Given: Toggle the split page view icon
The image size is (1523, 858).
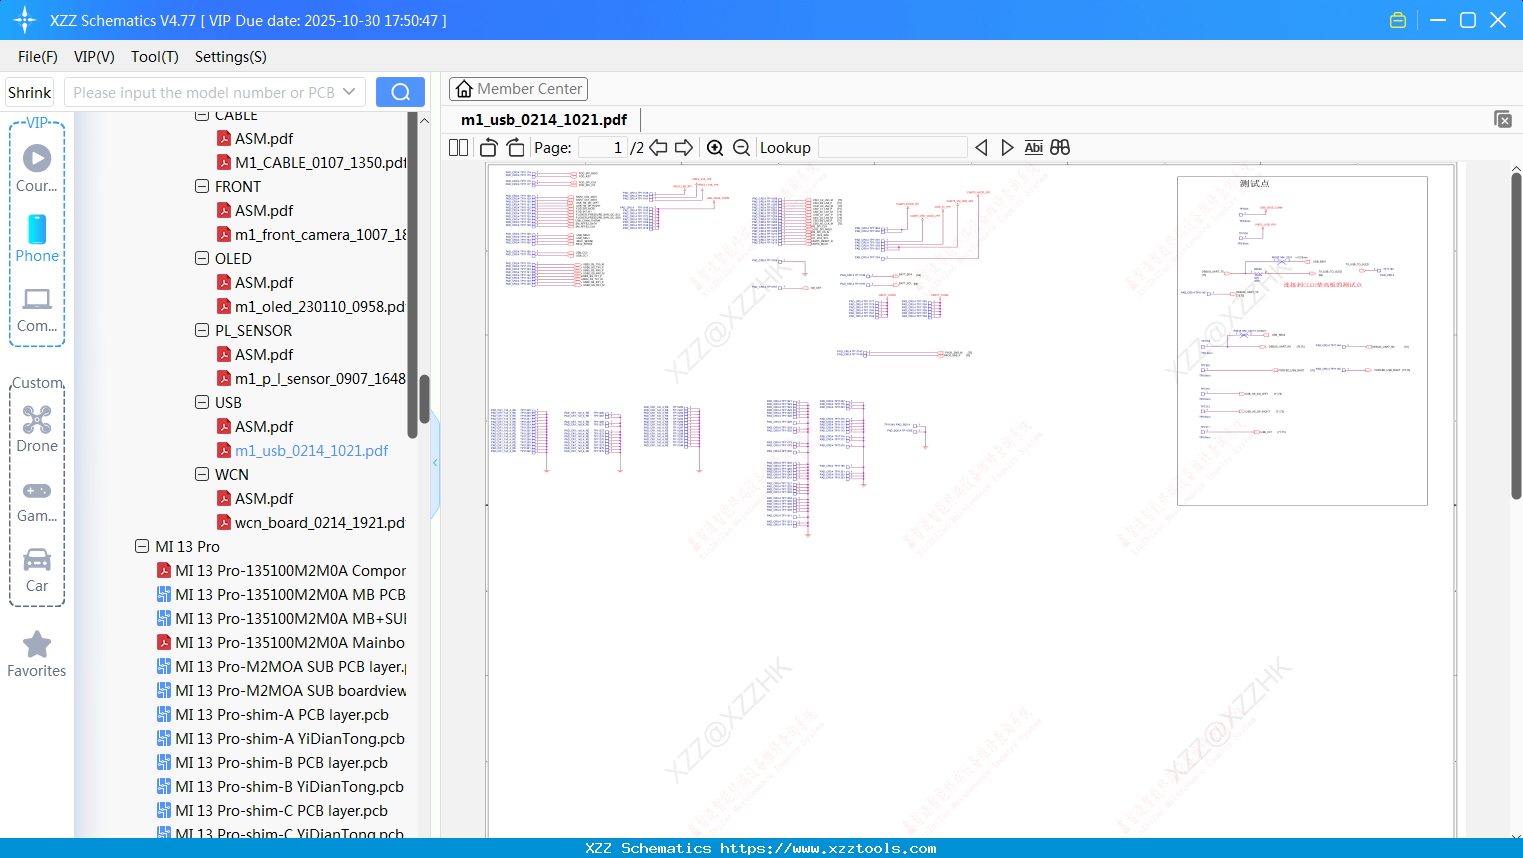Looking at the screenshot, I should point(458,147).
